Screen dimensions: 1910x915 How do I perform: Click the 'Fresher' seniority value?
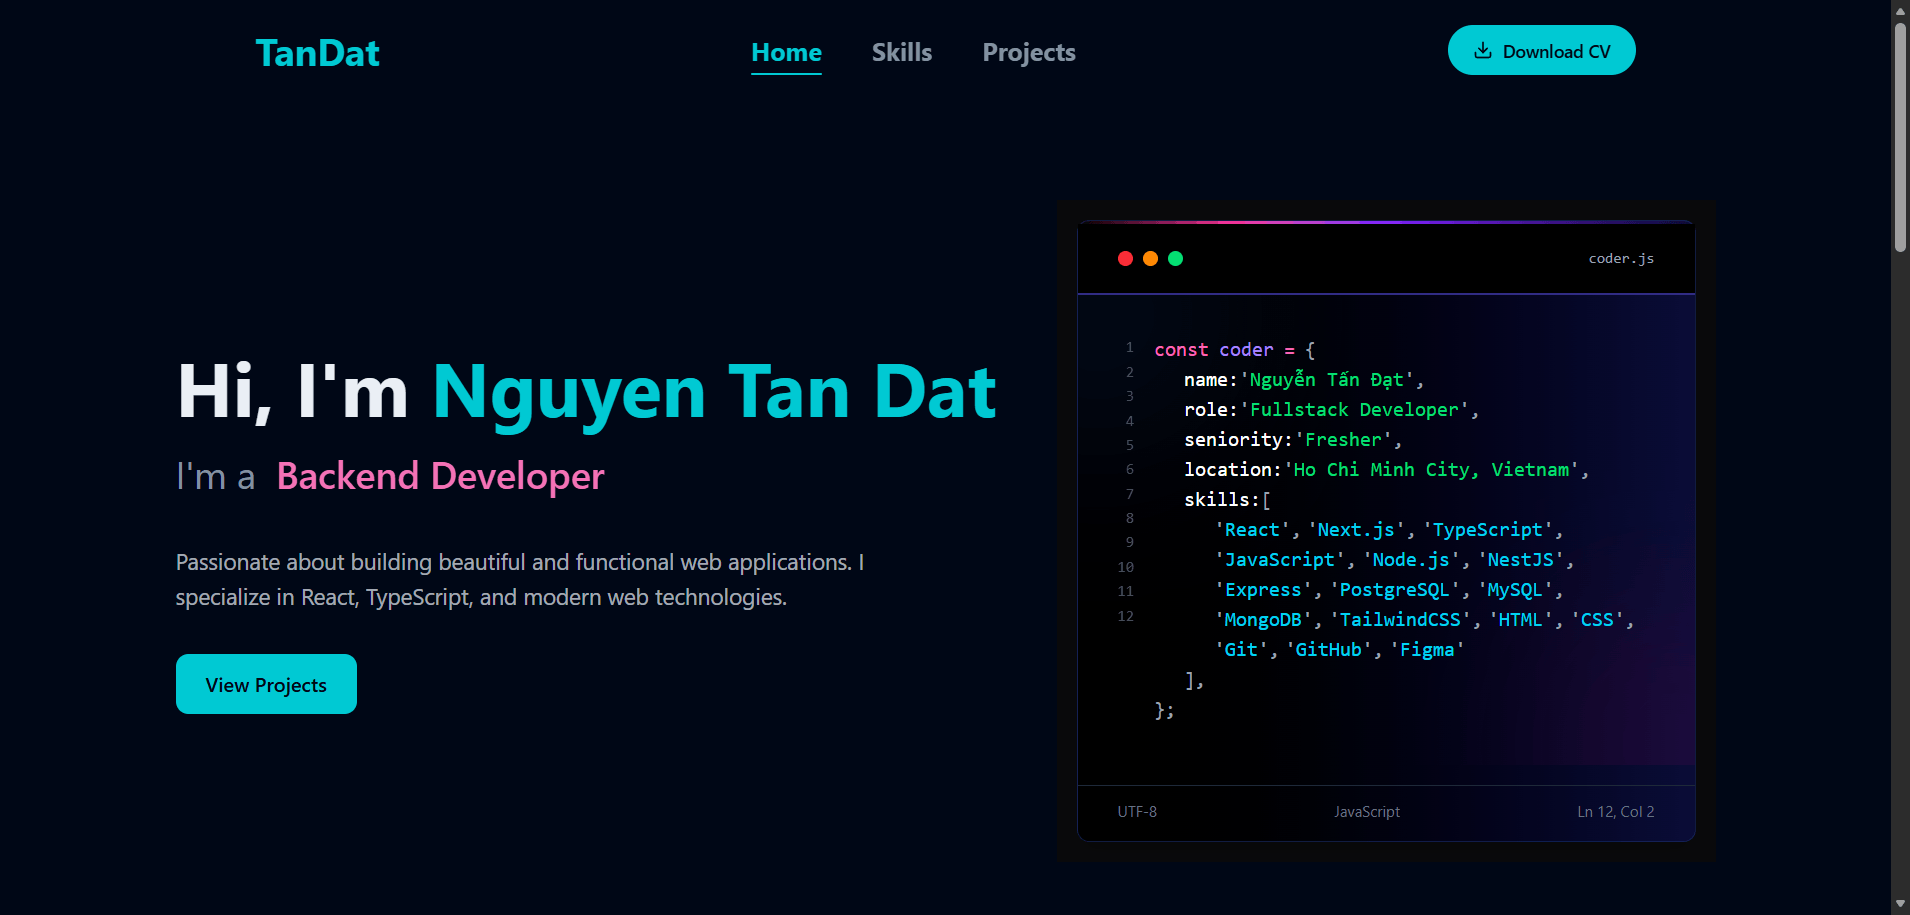pos(1342,440)
